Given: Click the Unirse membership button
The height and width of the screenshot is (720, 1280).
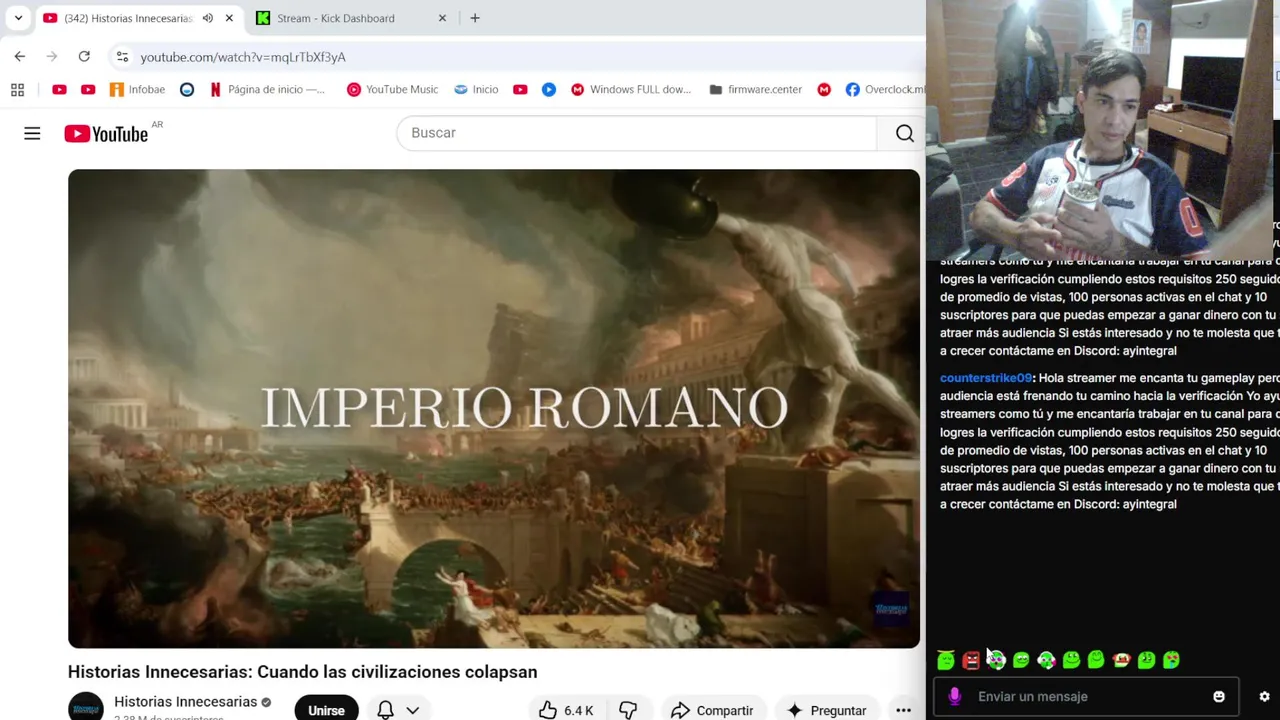Looking at the screenshot, I should (x=326, y=708).
